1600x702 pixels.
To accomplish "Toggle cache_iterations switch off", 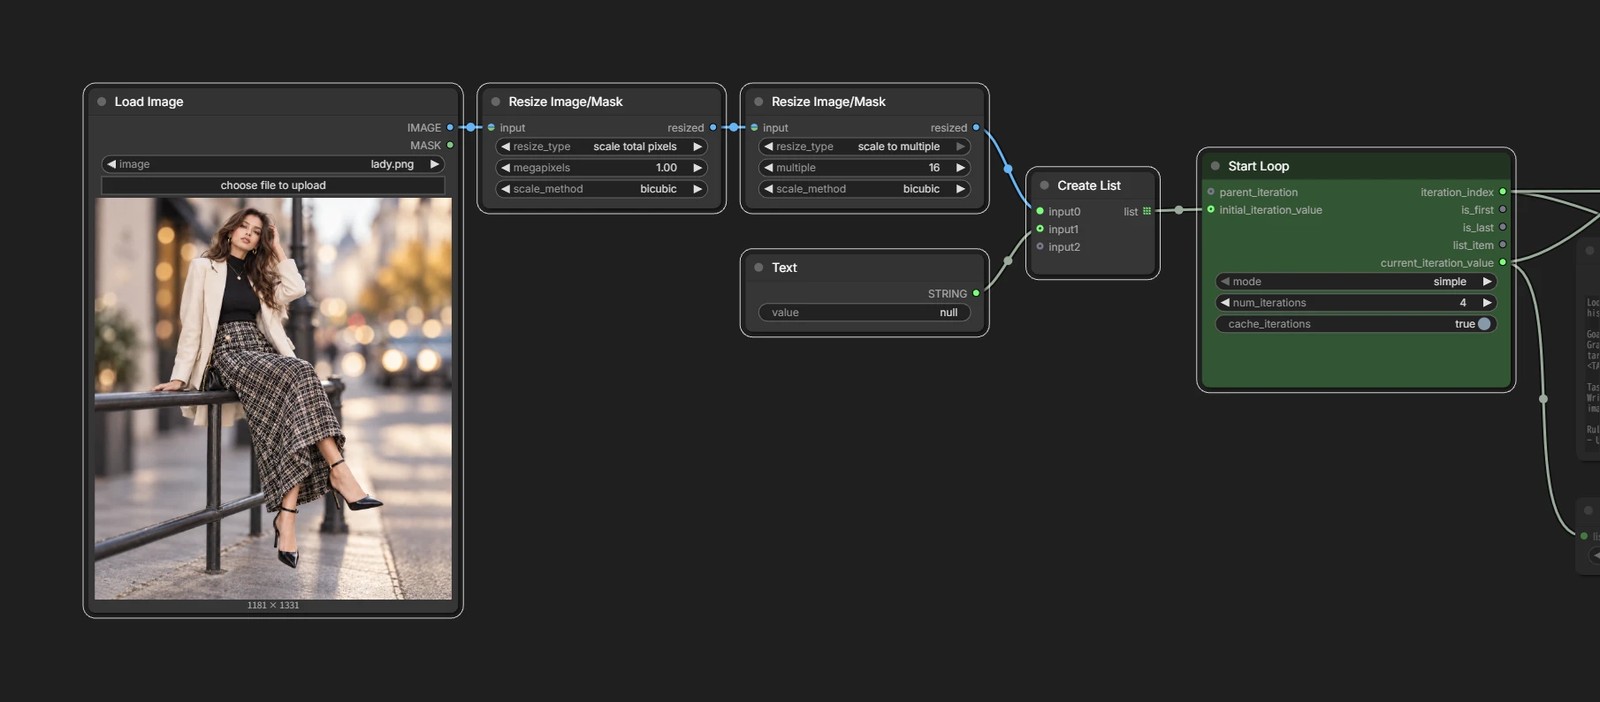I will [x=1484, y=324].
